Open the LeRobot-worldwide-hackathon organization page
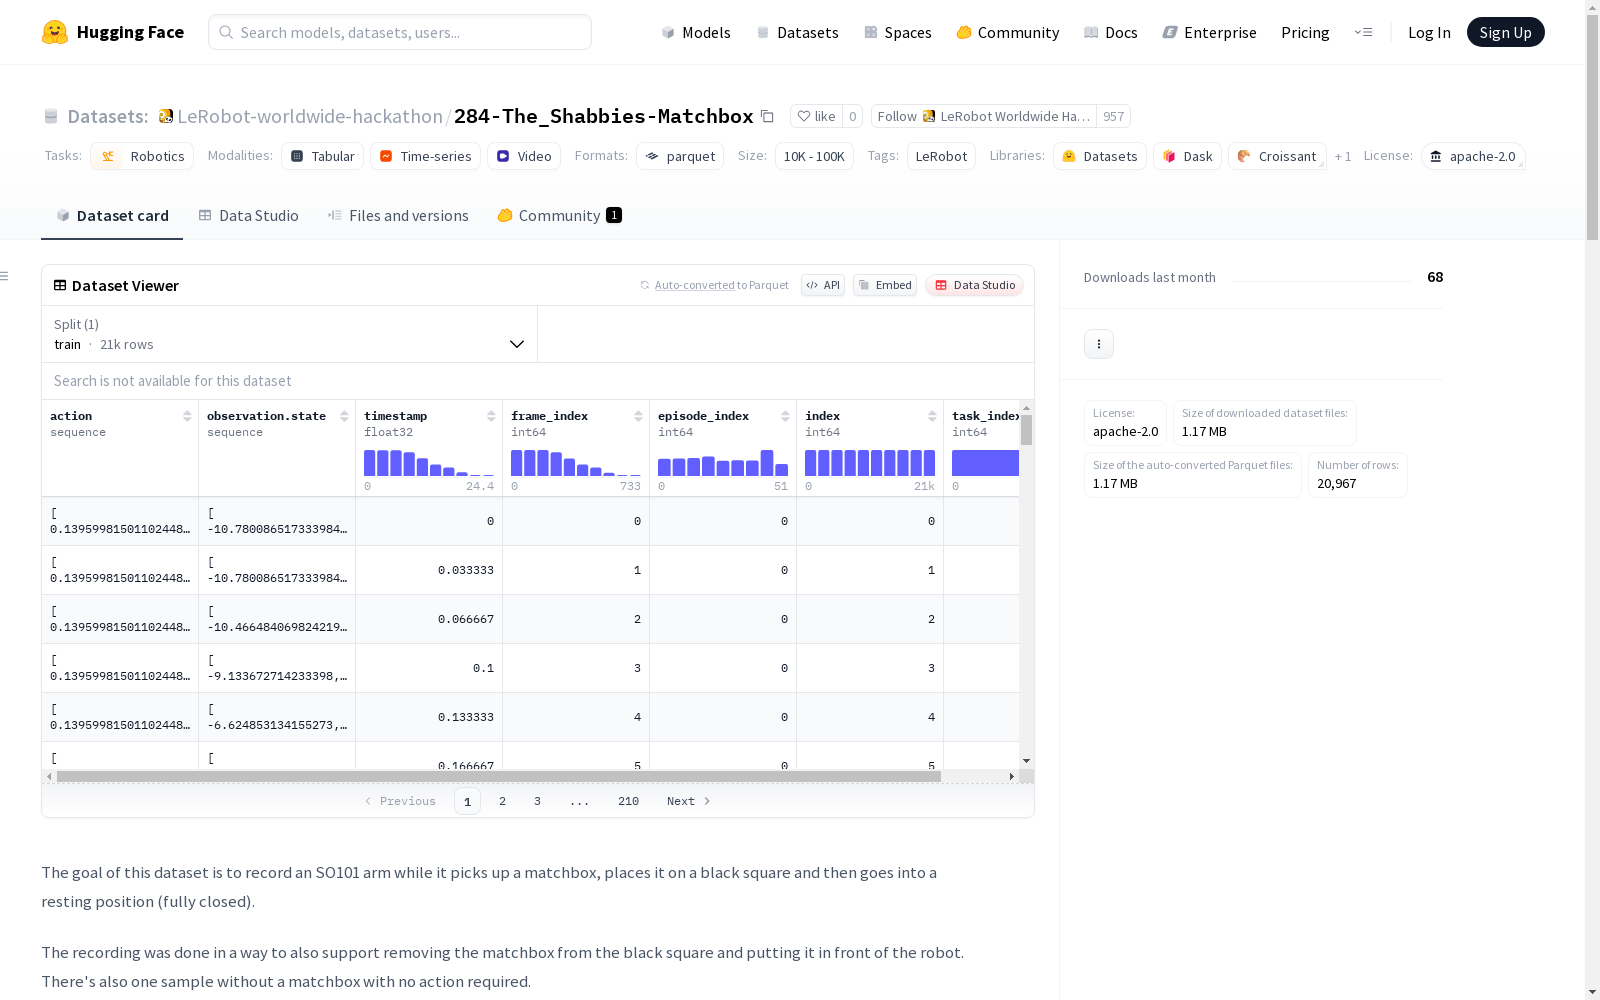Screen dimensions: 1600x1000 tap(310, 116)
